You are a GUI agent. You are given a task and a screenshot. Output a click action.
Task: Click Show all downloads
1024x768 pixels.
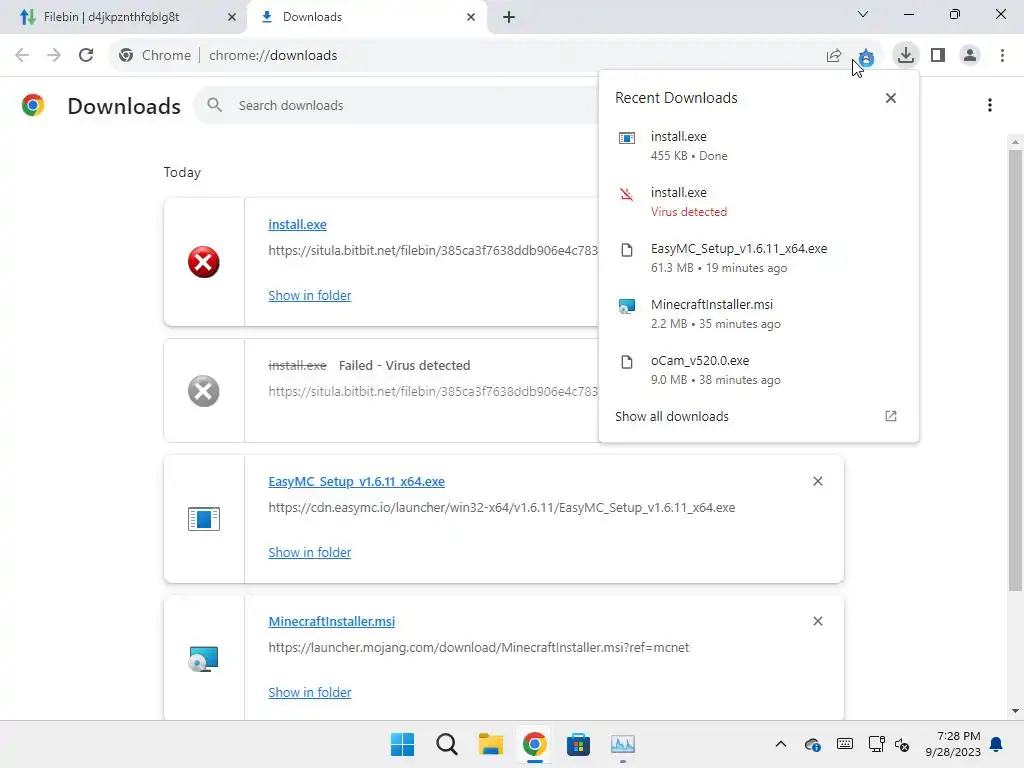[671, 417]
